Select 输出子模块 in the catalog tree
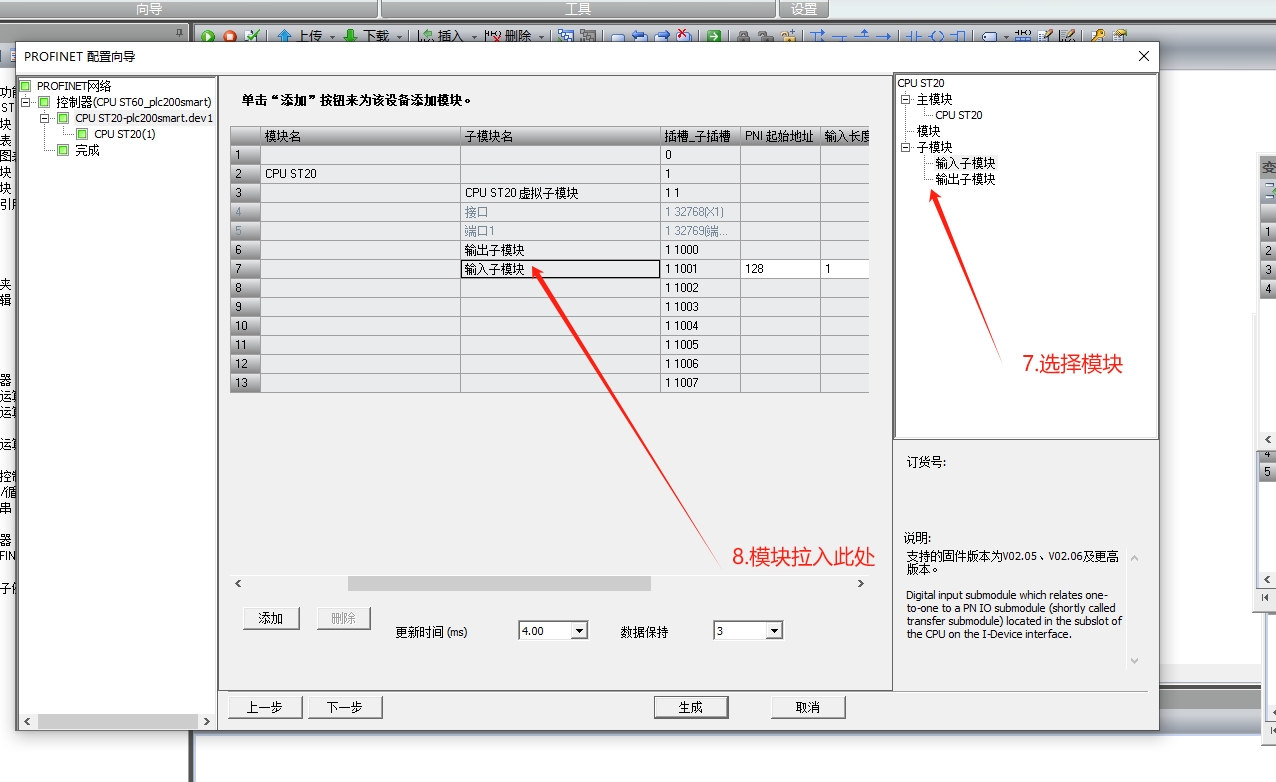1276x782 pixels. tap(965, 179)
